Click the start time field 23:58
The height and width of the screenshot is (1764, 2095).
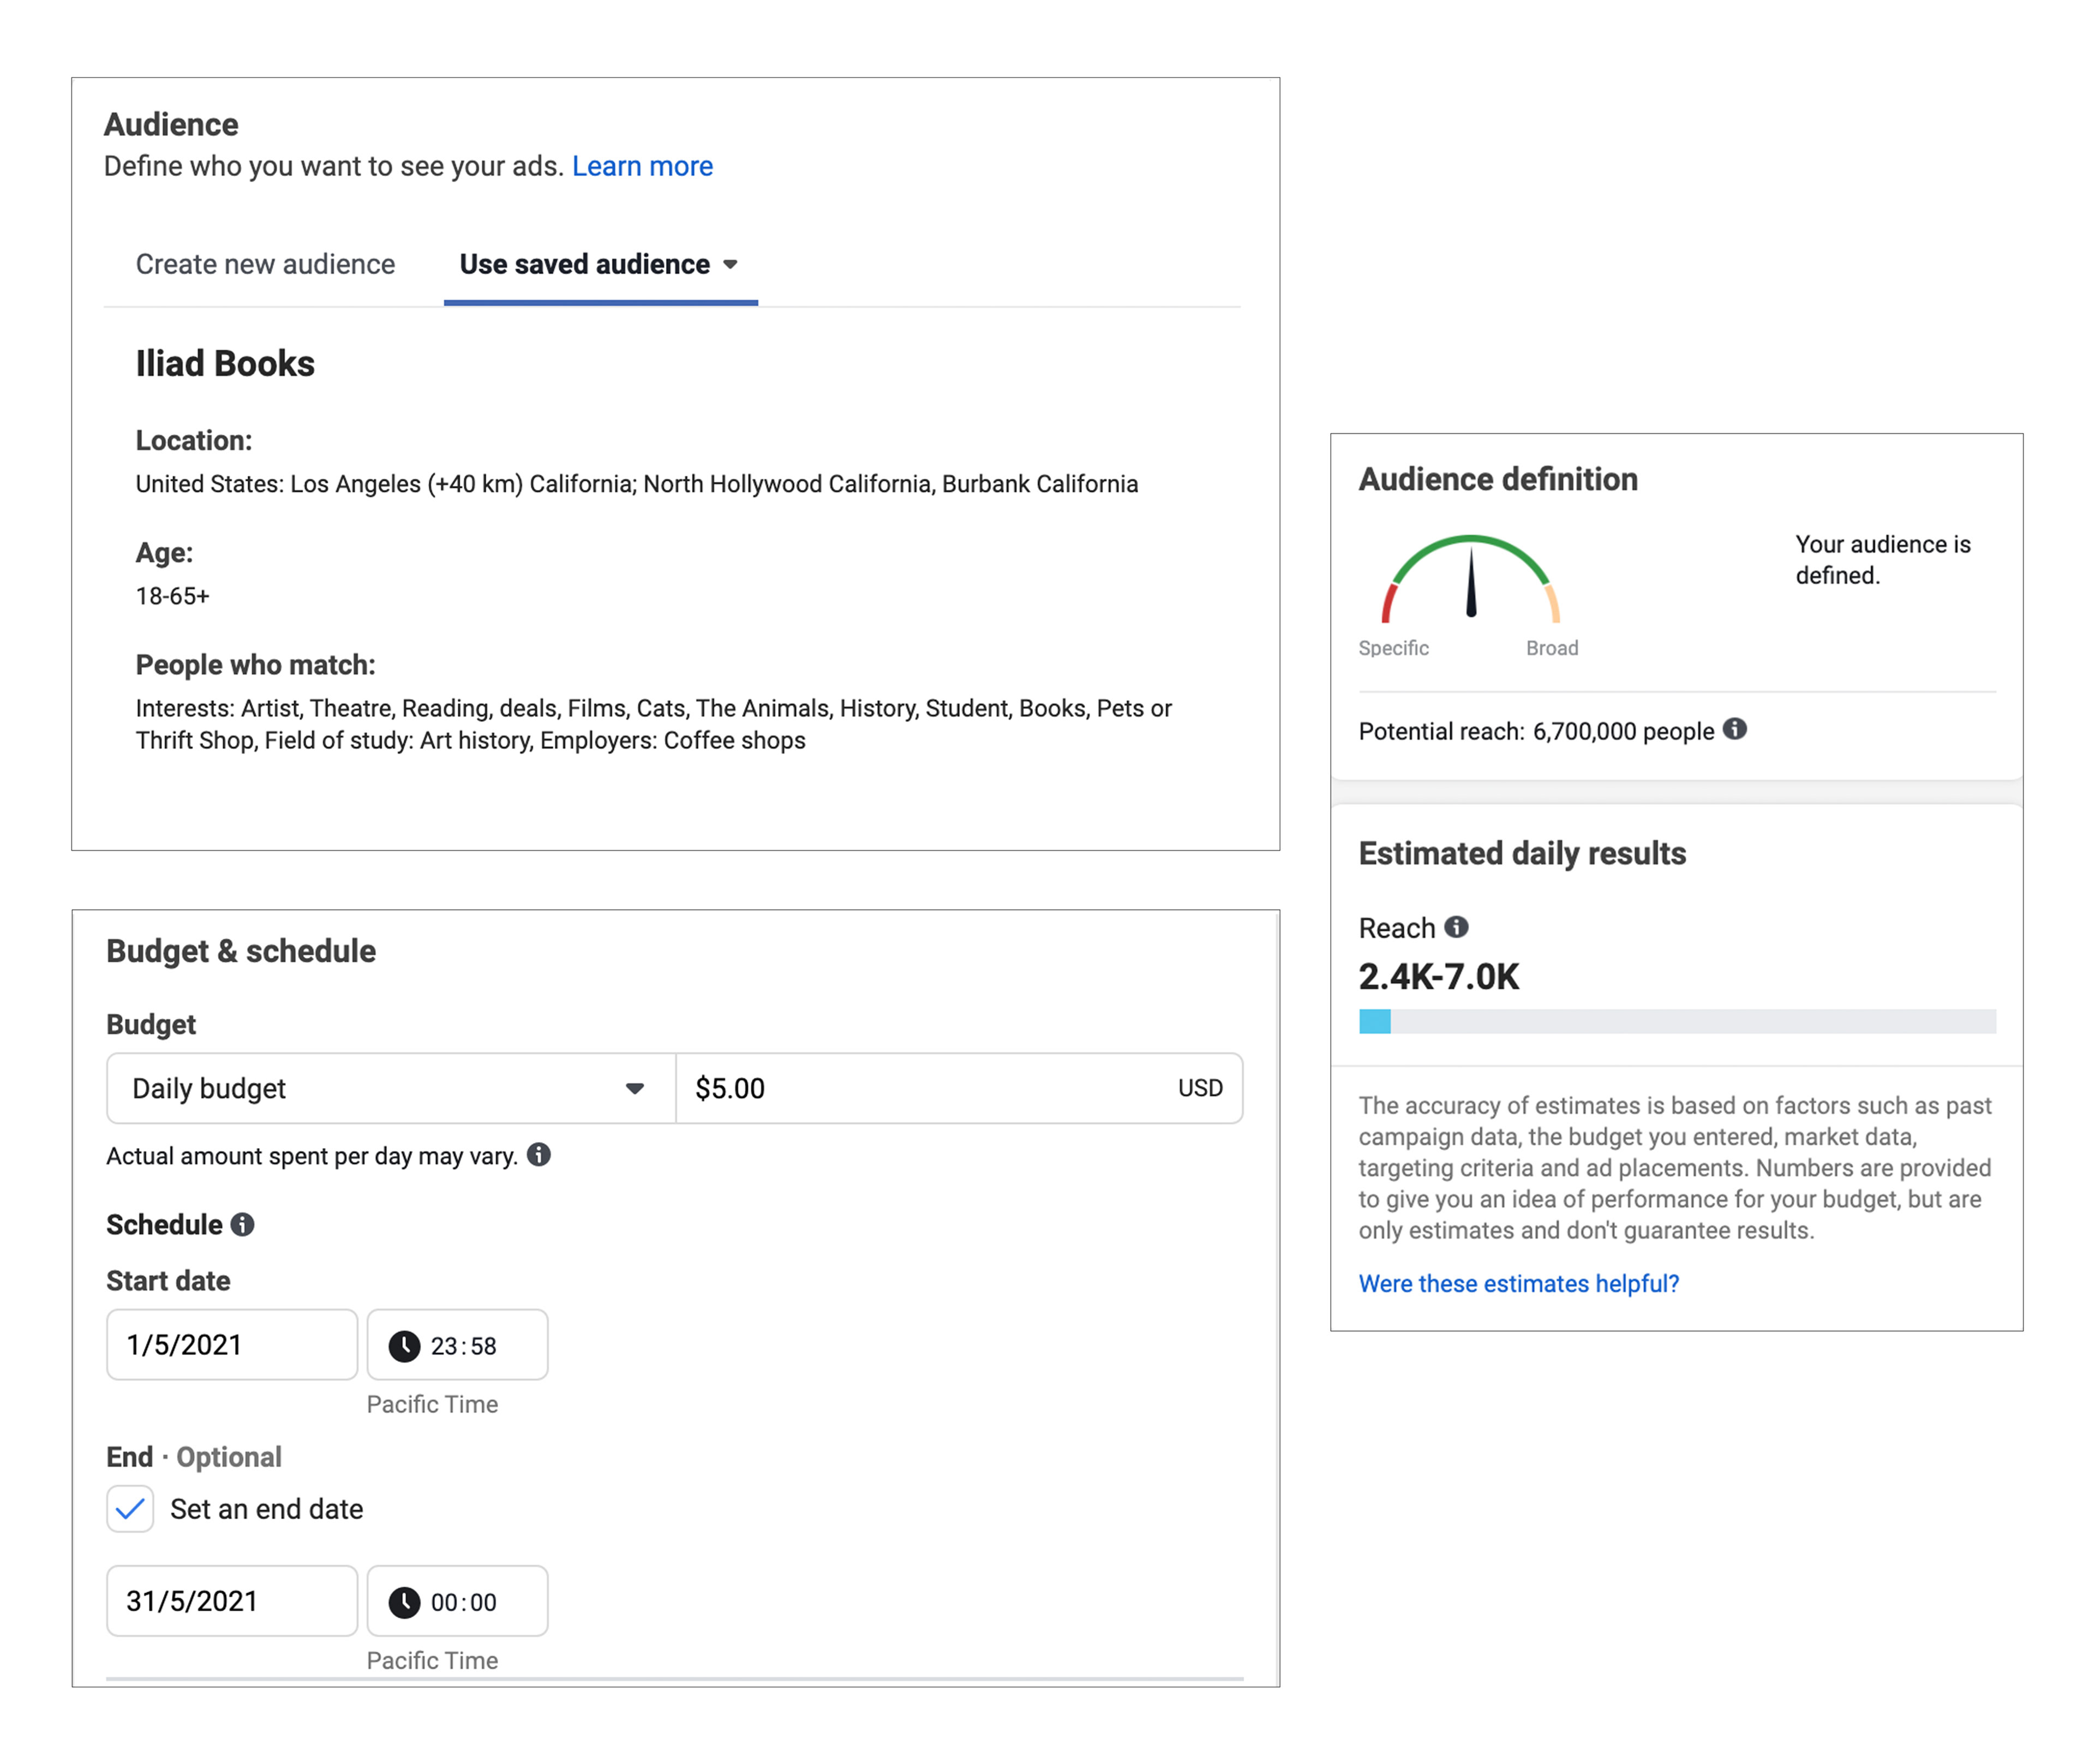pos(457,1345)
